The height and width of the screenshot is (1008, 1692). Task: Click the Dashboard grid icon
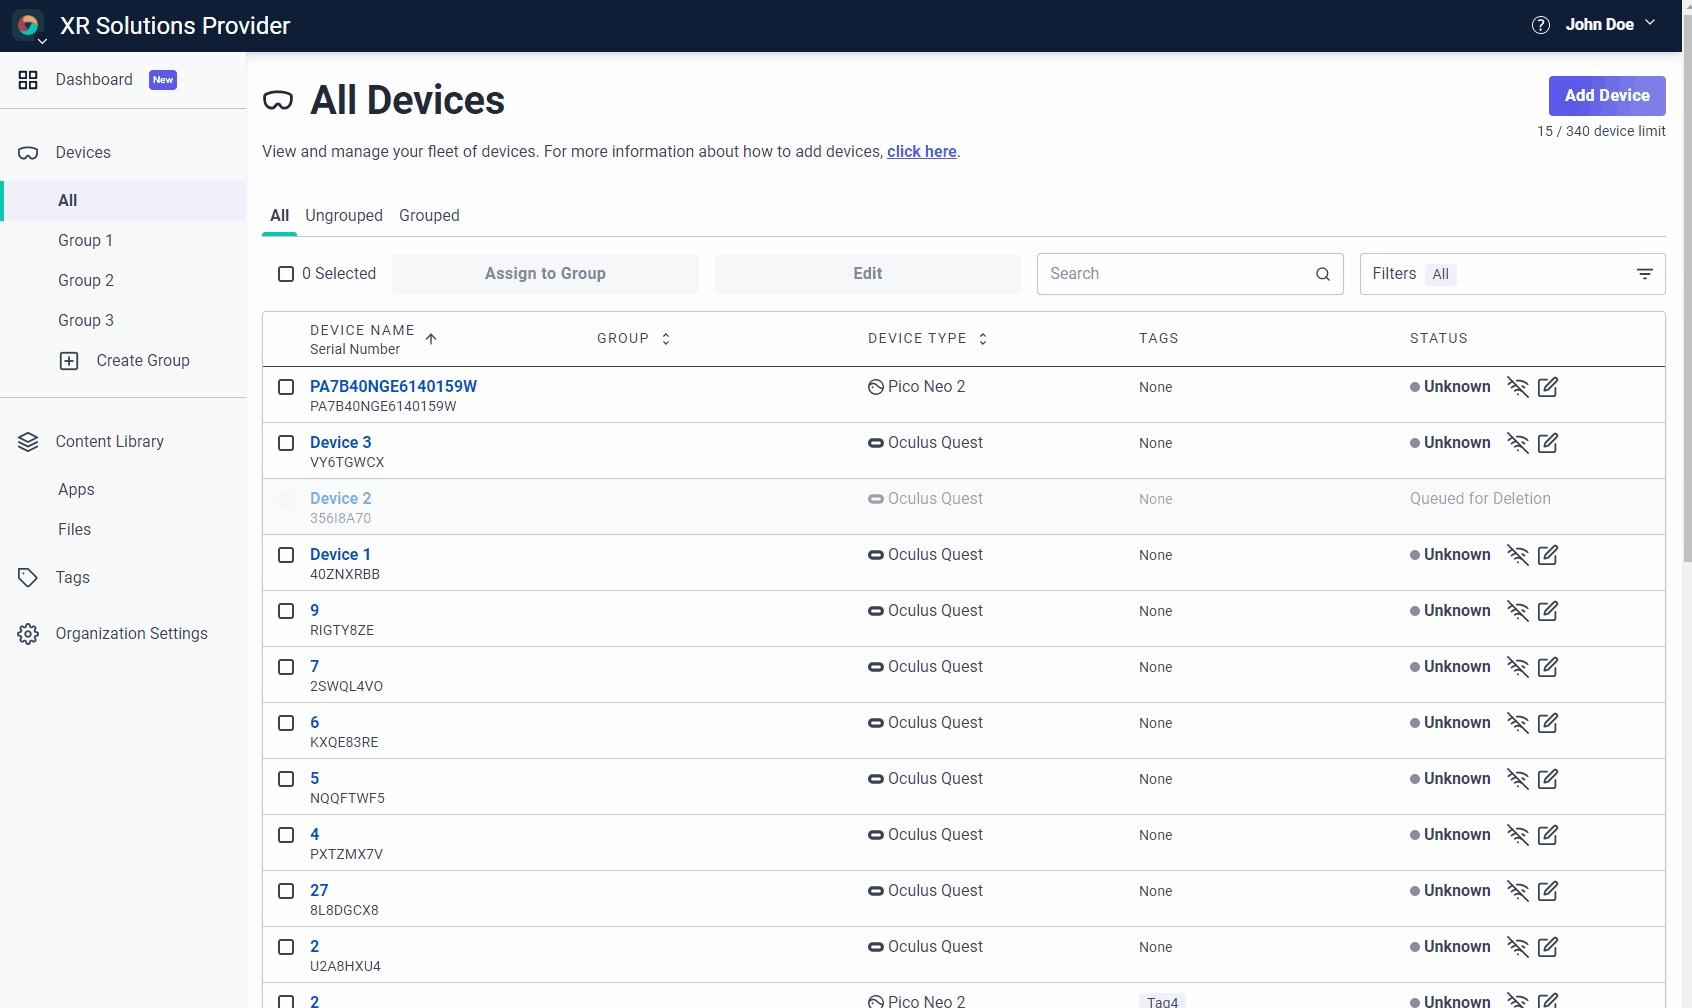(28, 80)
